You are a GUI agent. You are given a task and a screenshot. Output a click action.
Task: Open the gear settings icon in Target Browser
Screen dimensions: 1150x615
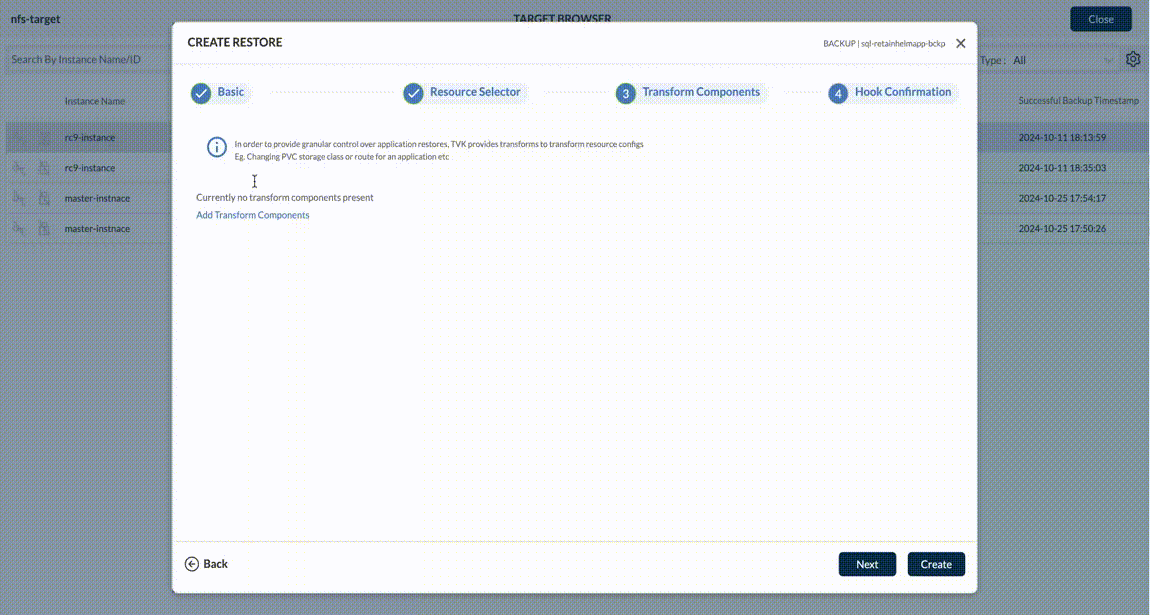point(1133,60)
